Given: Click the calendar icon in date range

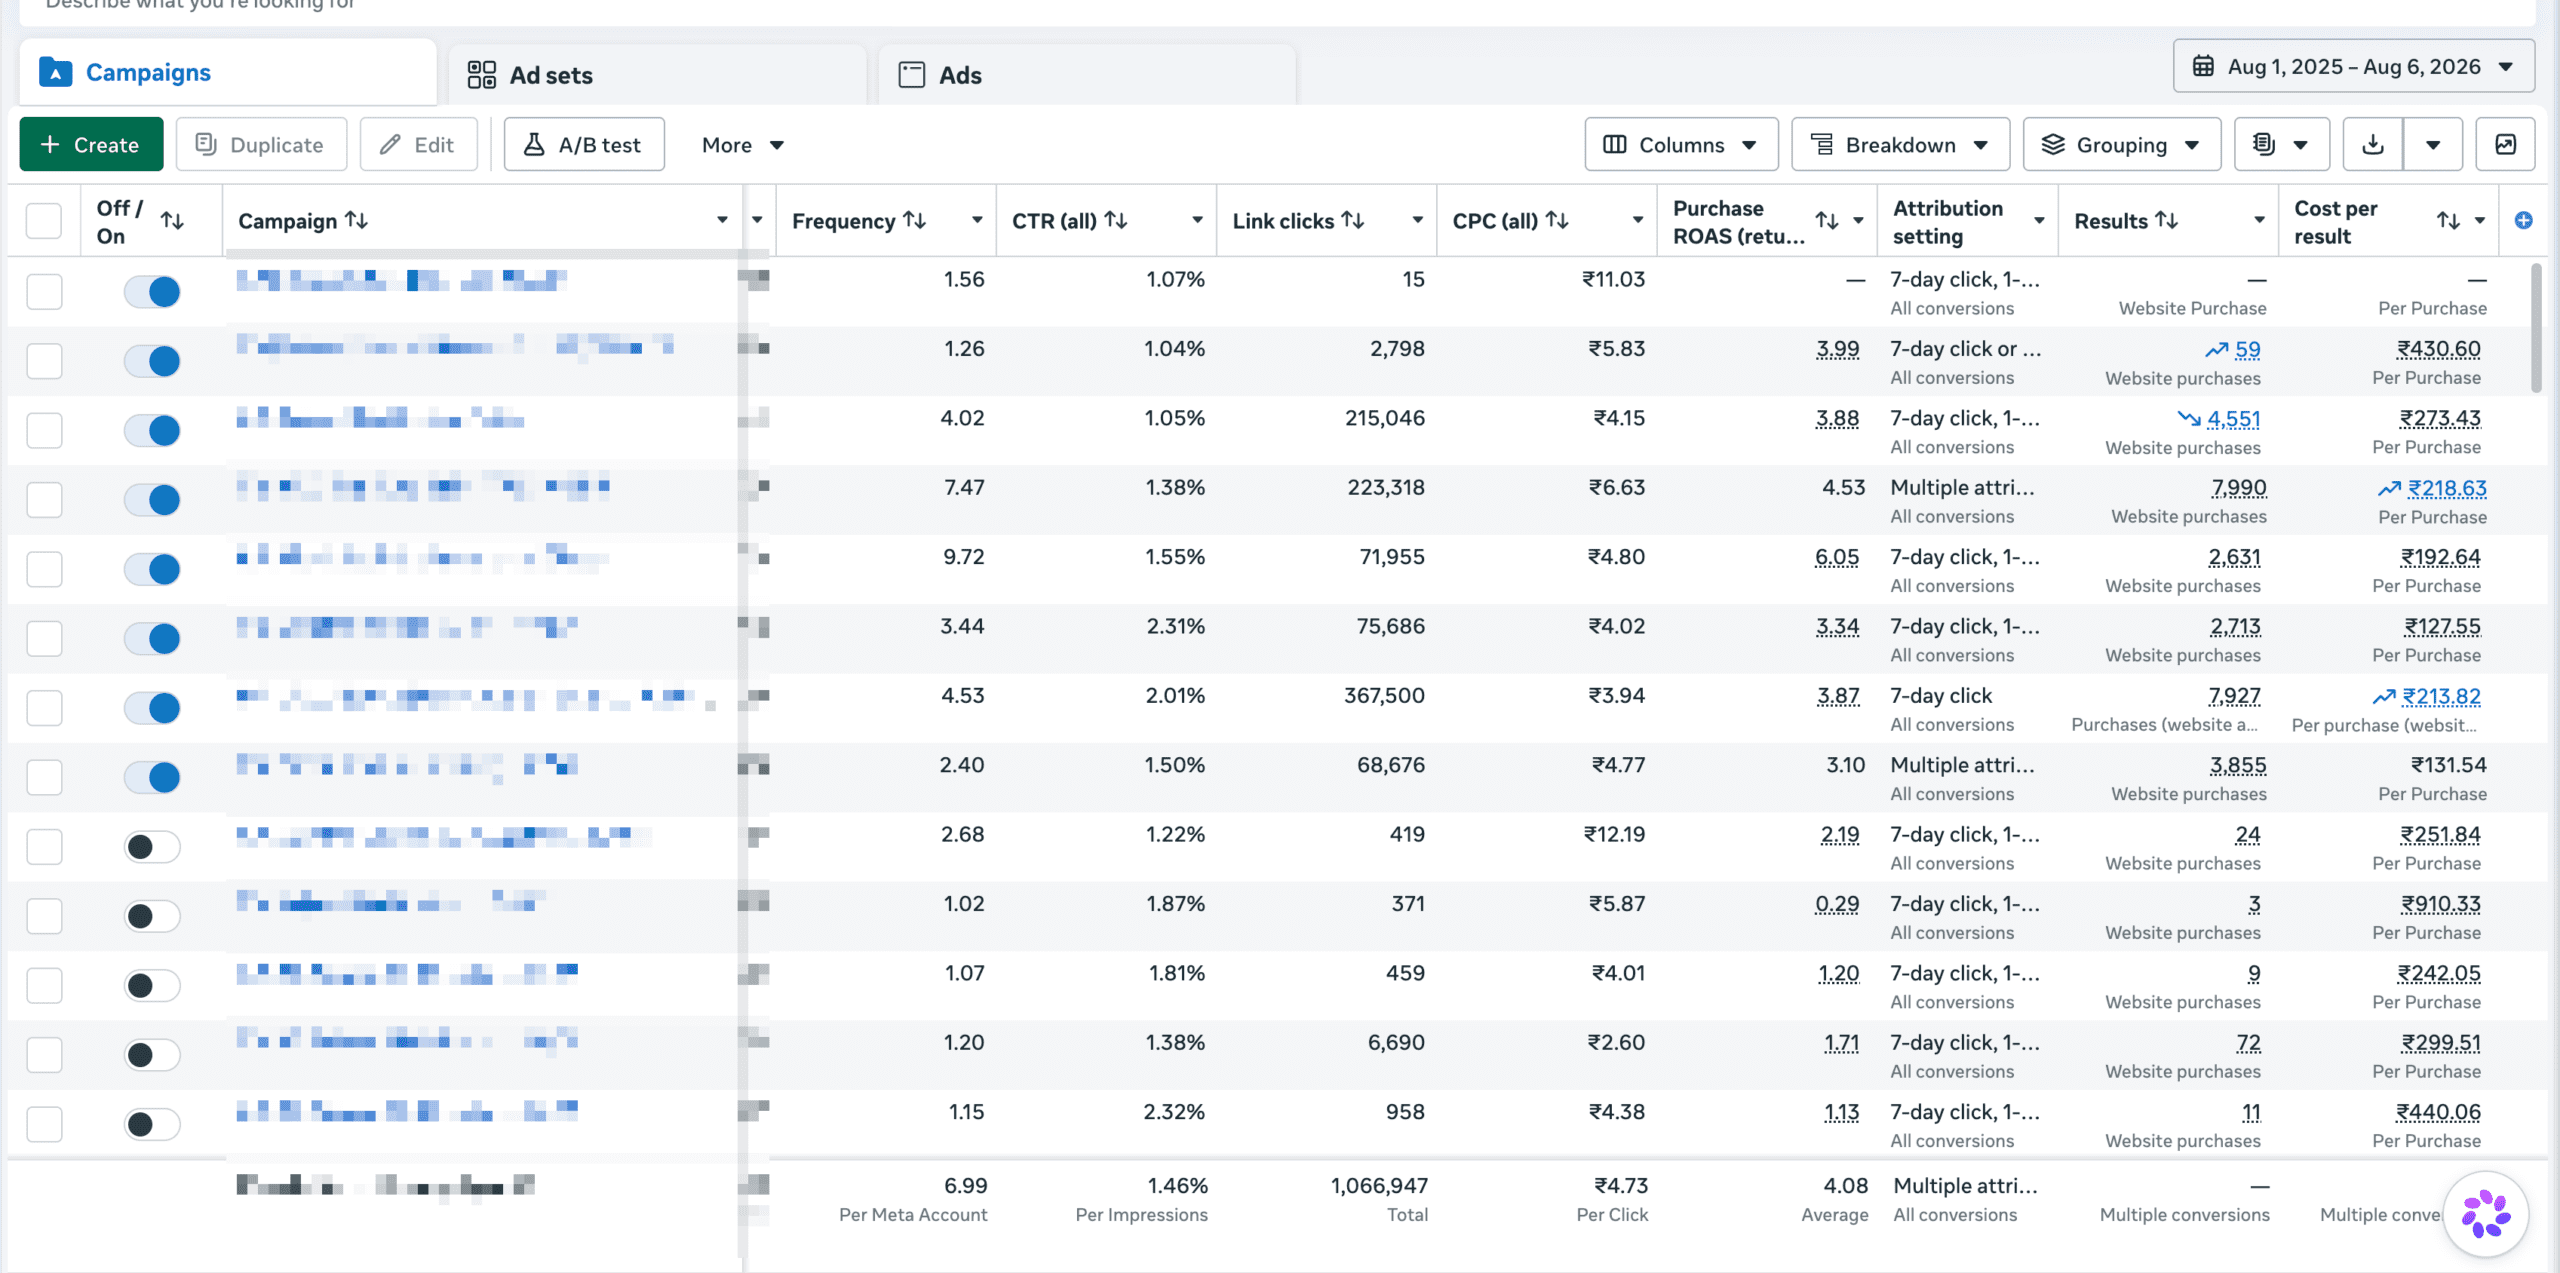Looking at the screenshot, I should tap(2203, 67).
